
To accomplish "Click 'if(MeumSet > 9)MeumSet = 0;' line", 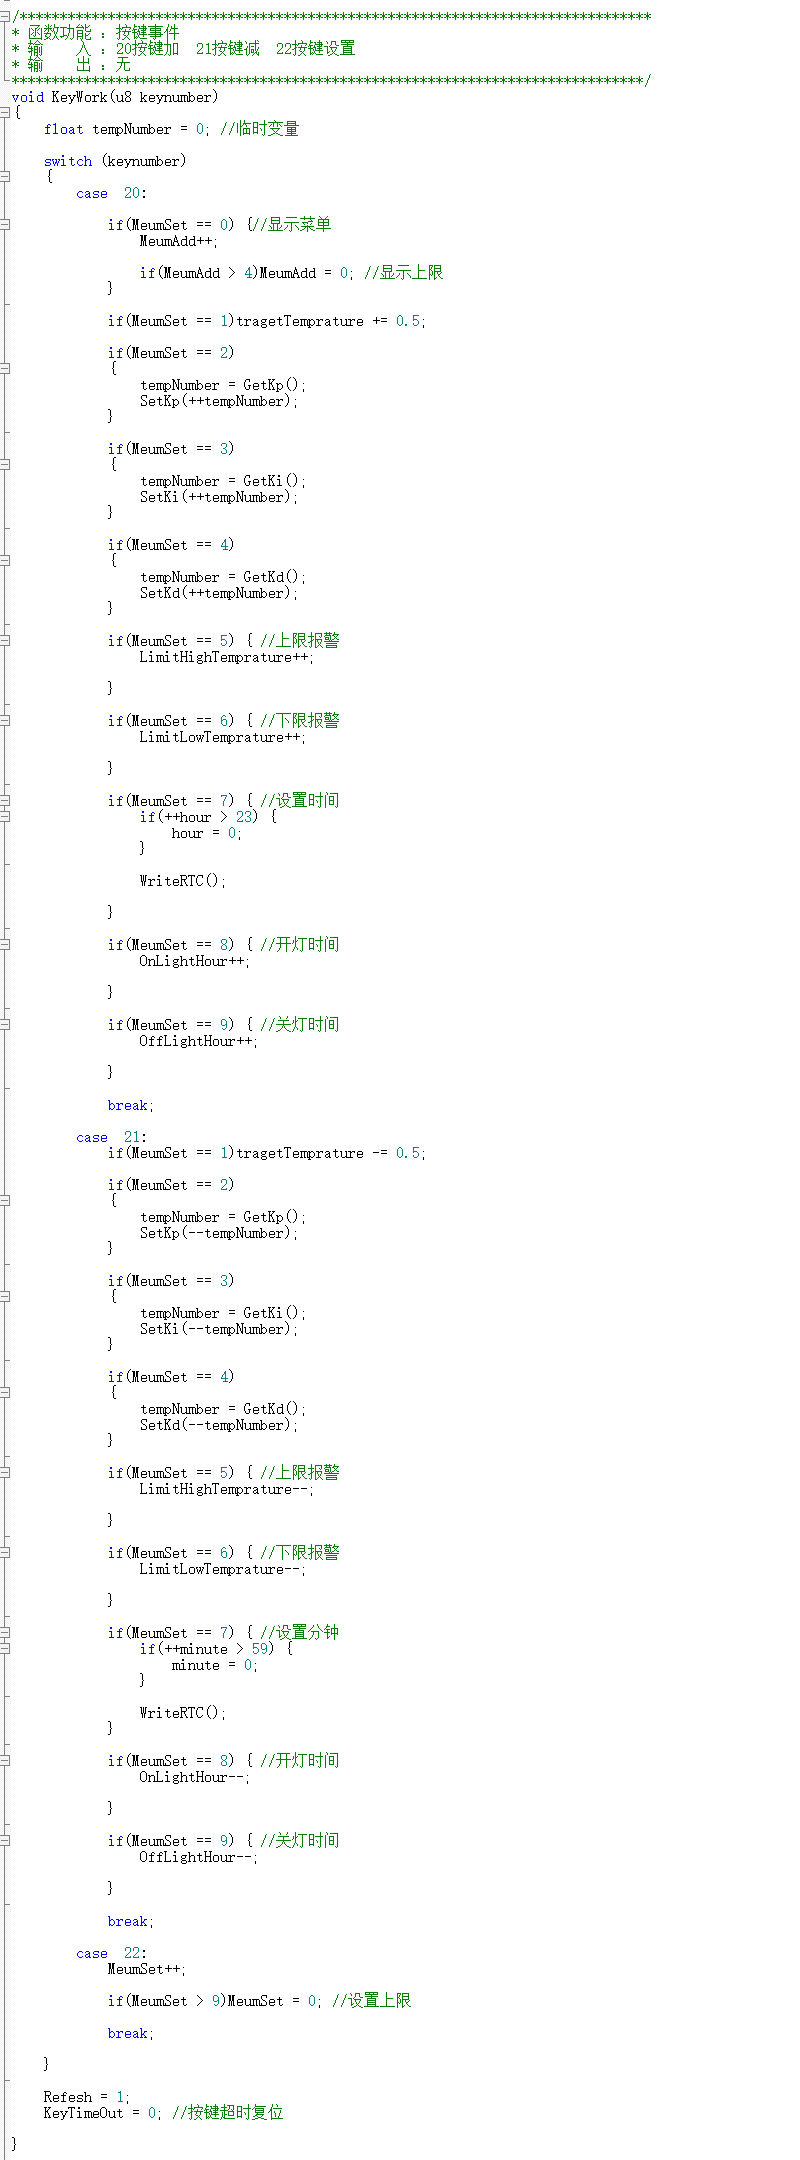I will pos(214,2001).
